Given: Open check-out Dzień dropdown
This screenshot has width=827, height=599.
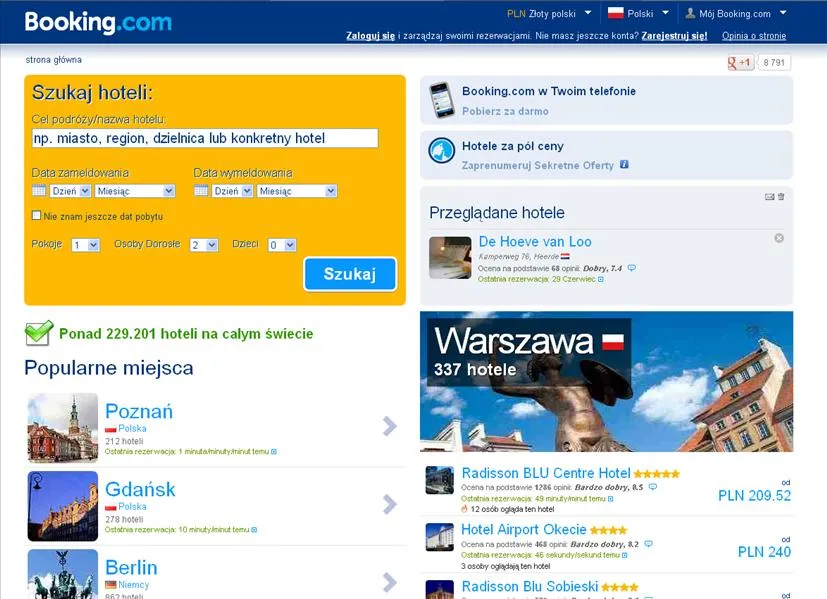Looking at the screenshot, I should (233, 191).
